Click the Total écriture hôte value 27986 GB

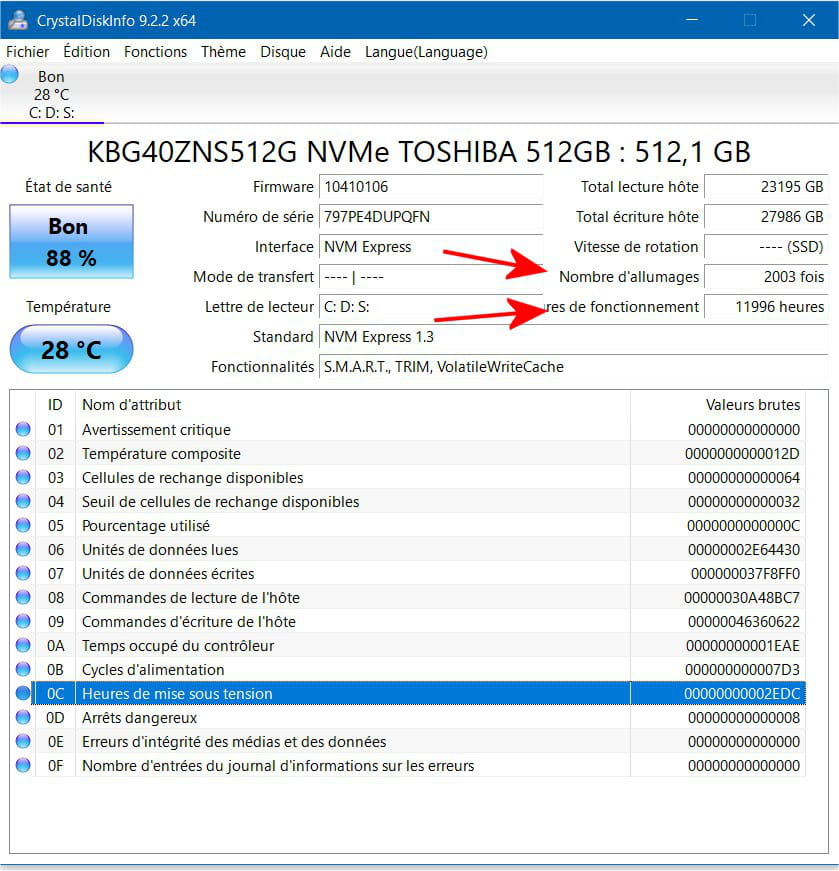[x=766, y=217]
